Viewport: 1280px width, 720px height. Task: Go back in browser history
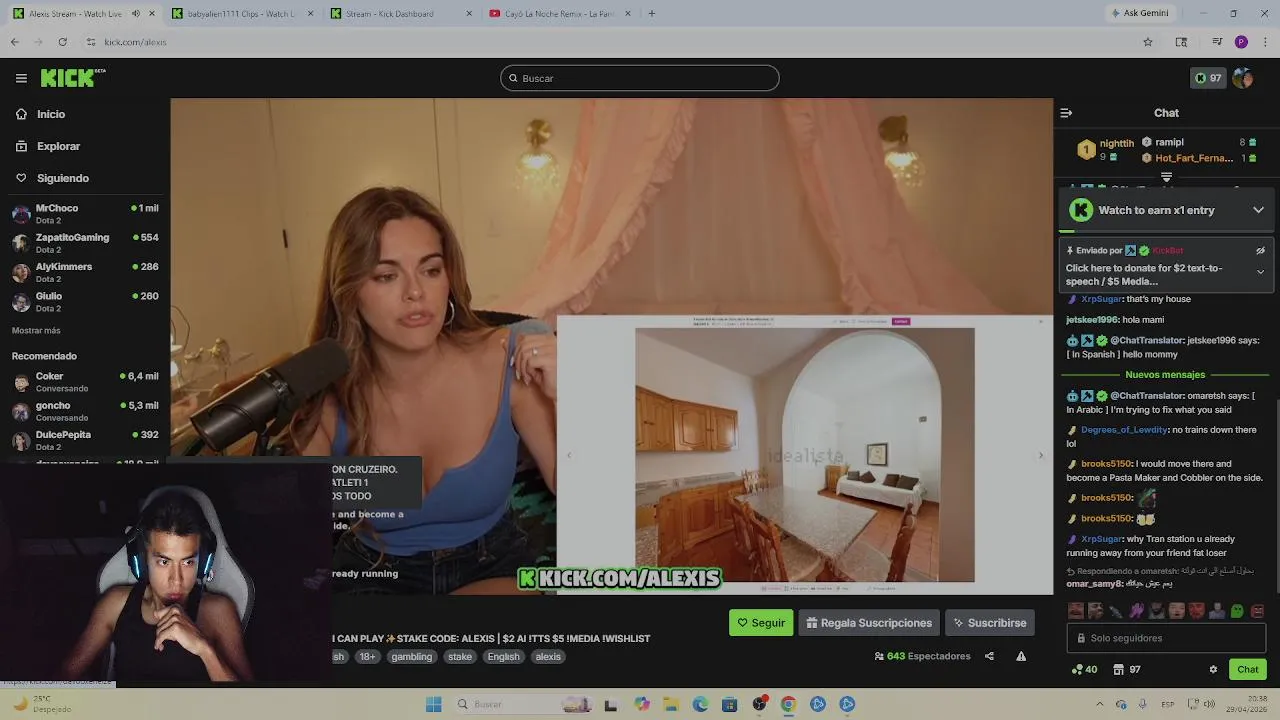point(14,42)
